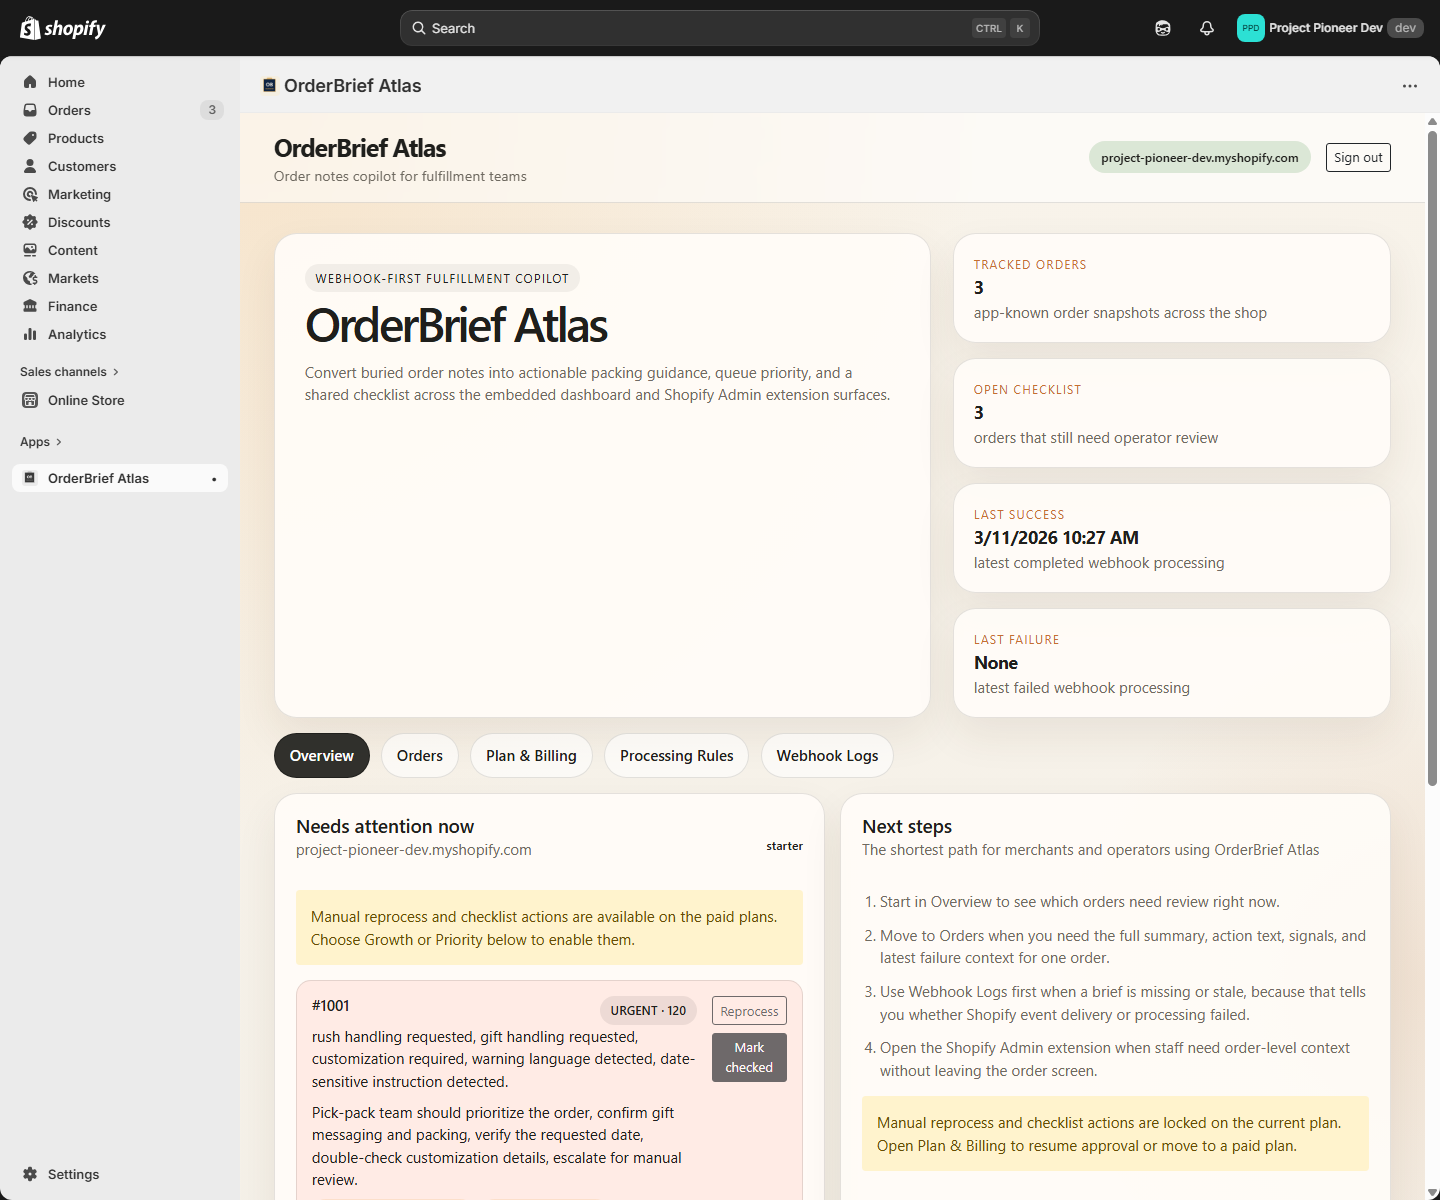This screenshot has height=1200, width=1440.
Task: Click the Marketing target icon
Action: 30,194
